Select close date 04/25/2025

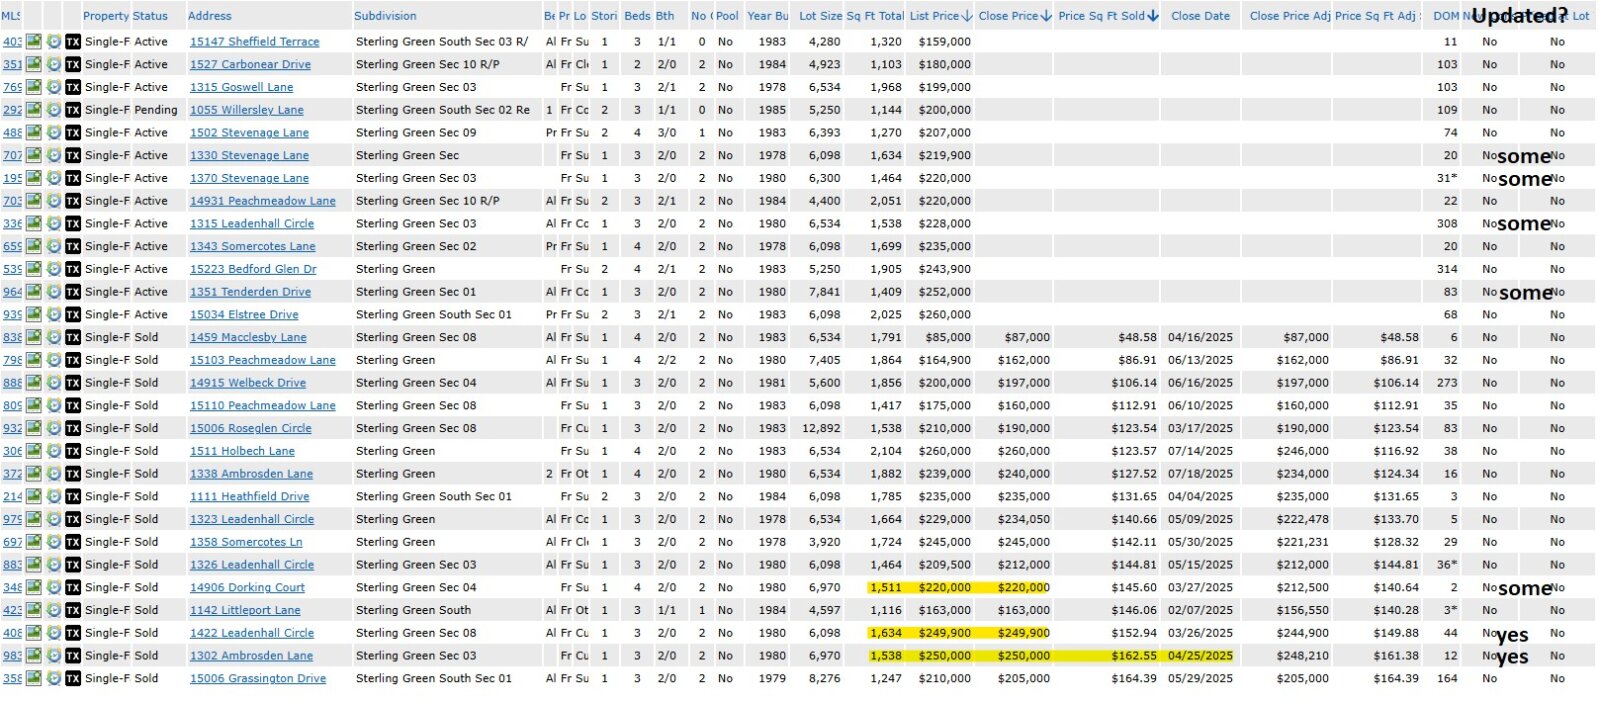pyautogui.click(x=1200, y=656)
